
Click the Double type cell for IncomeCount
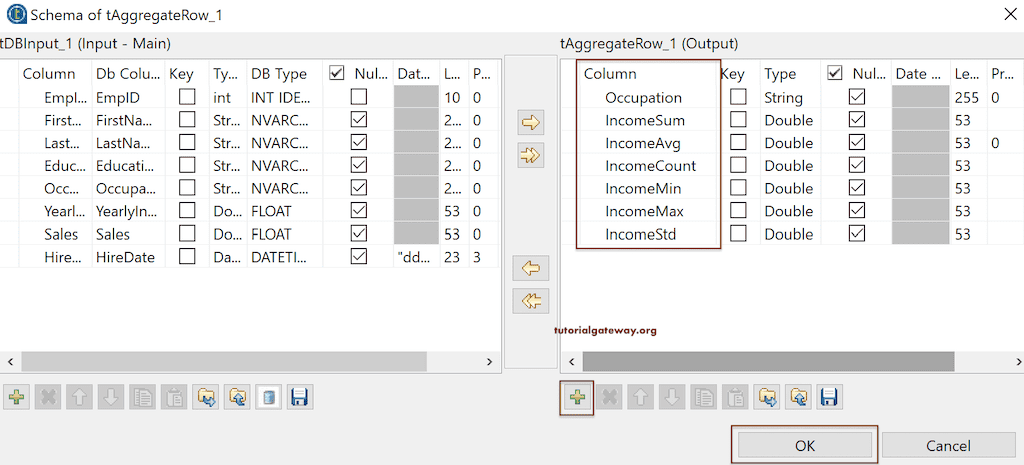point(790,166)
